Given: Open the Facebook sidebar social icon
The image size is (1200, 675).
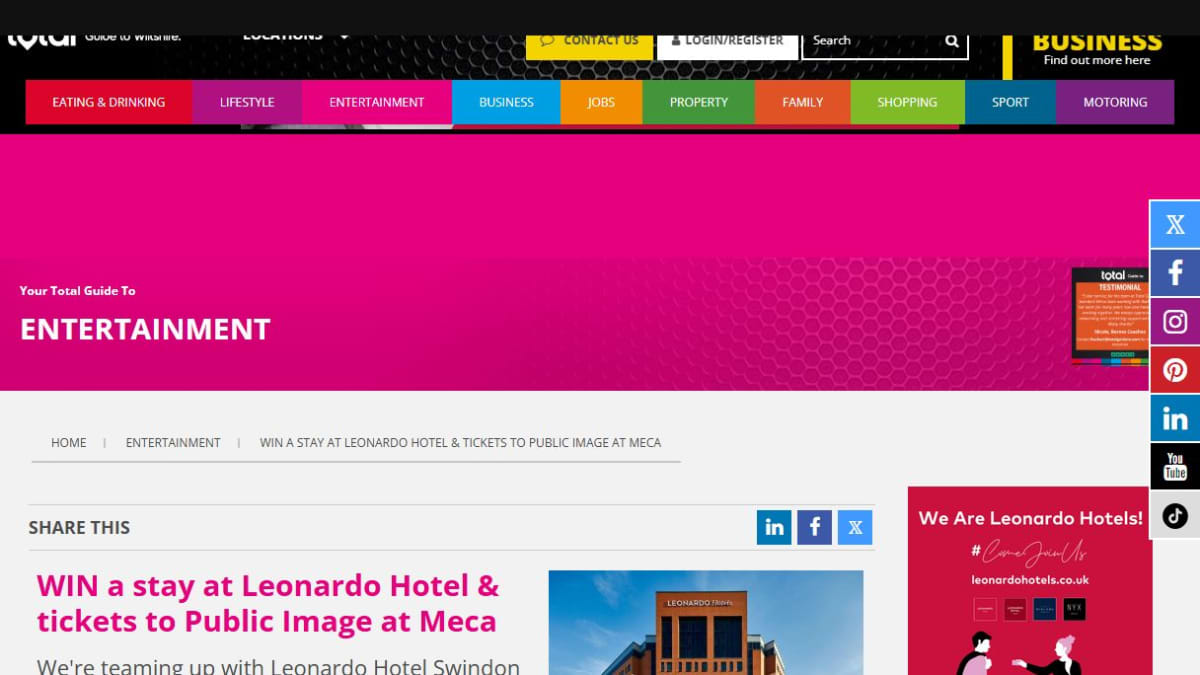Looking at the screenshot, I should tap(1175, 273).
